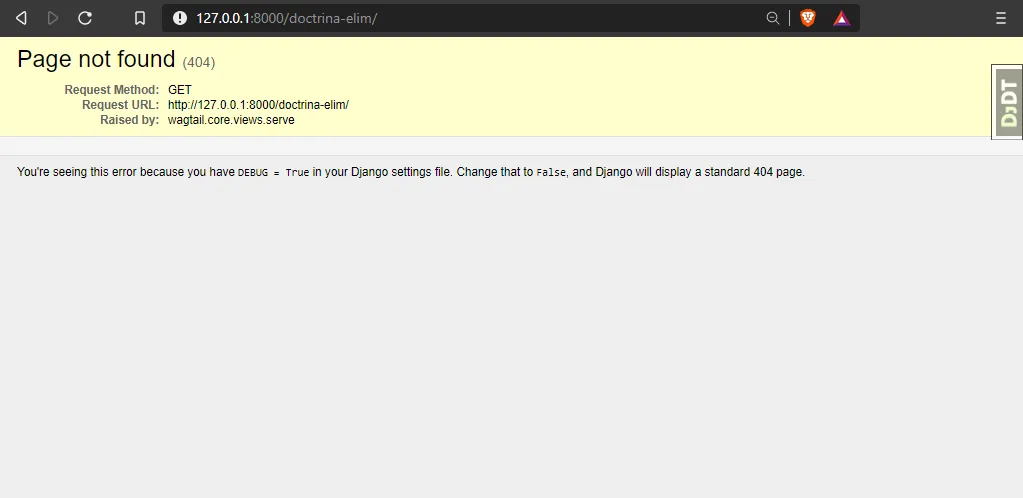The height and width of the screenshot is (498, 1023).
Task: Go back to the previous page
Action: click(x=21, y=18)
